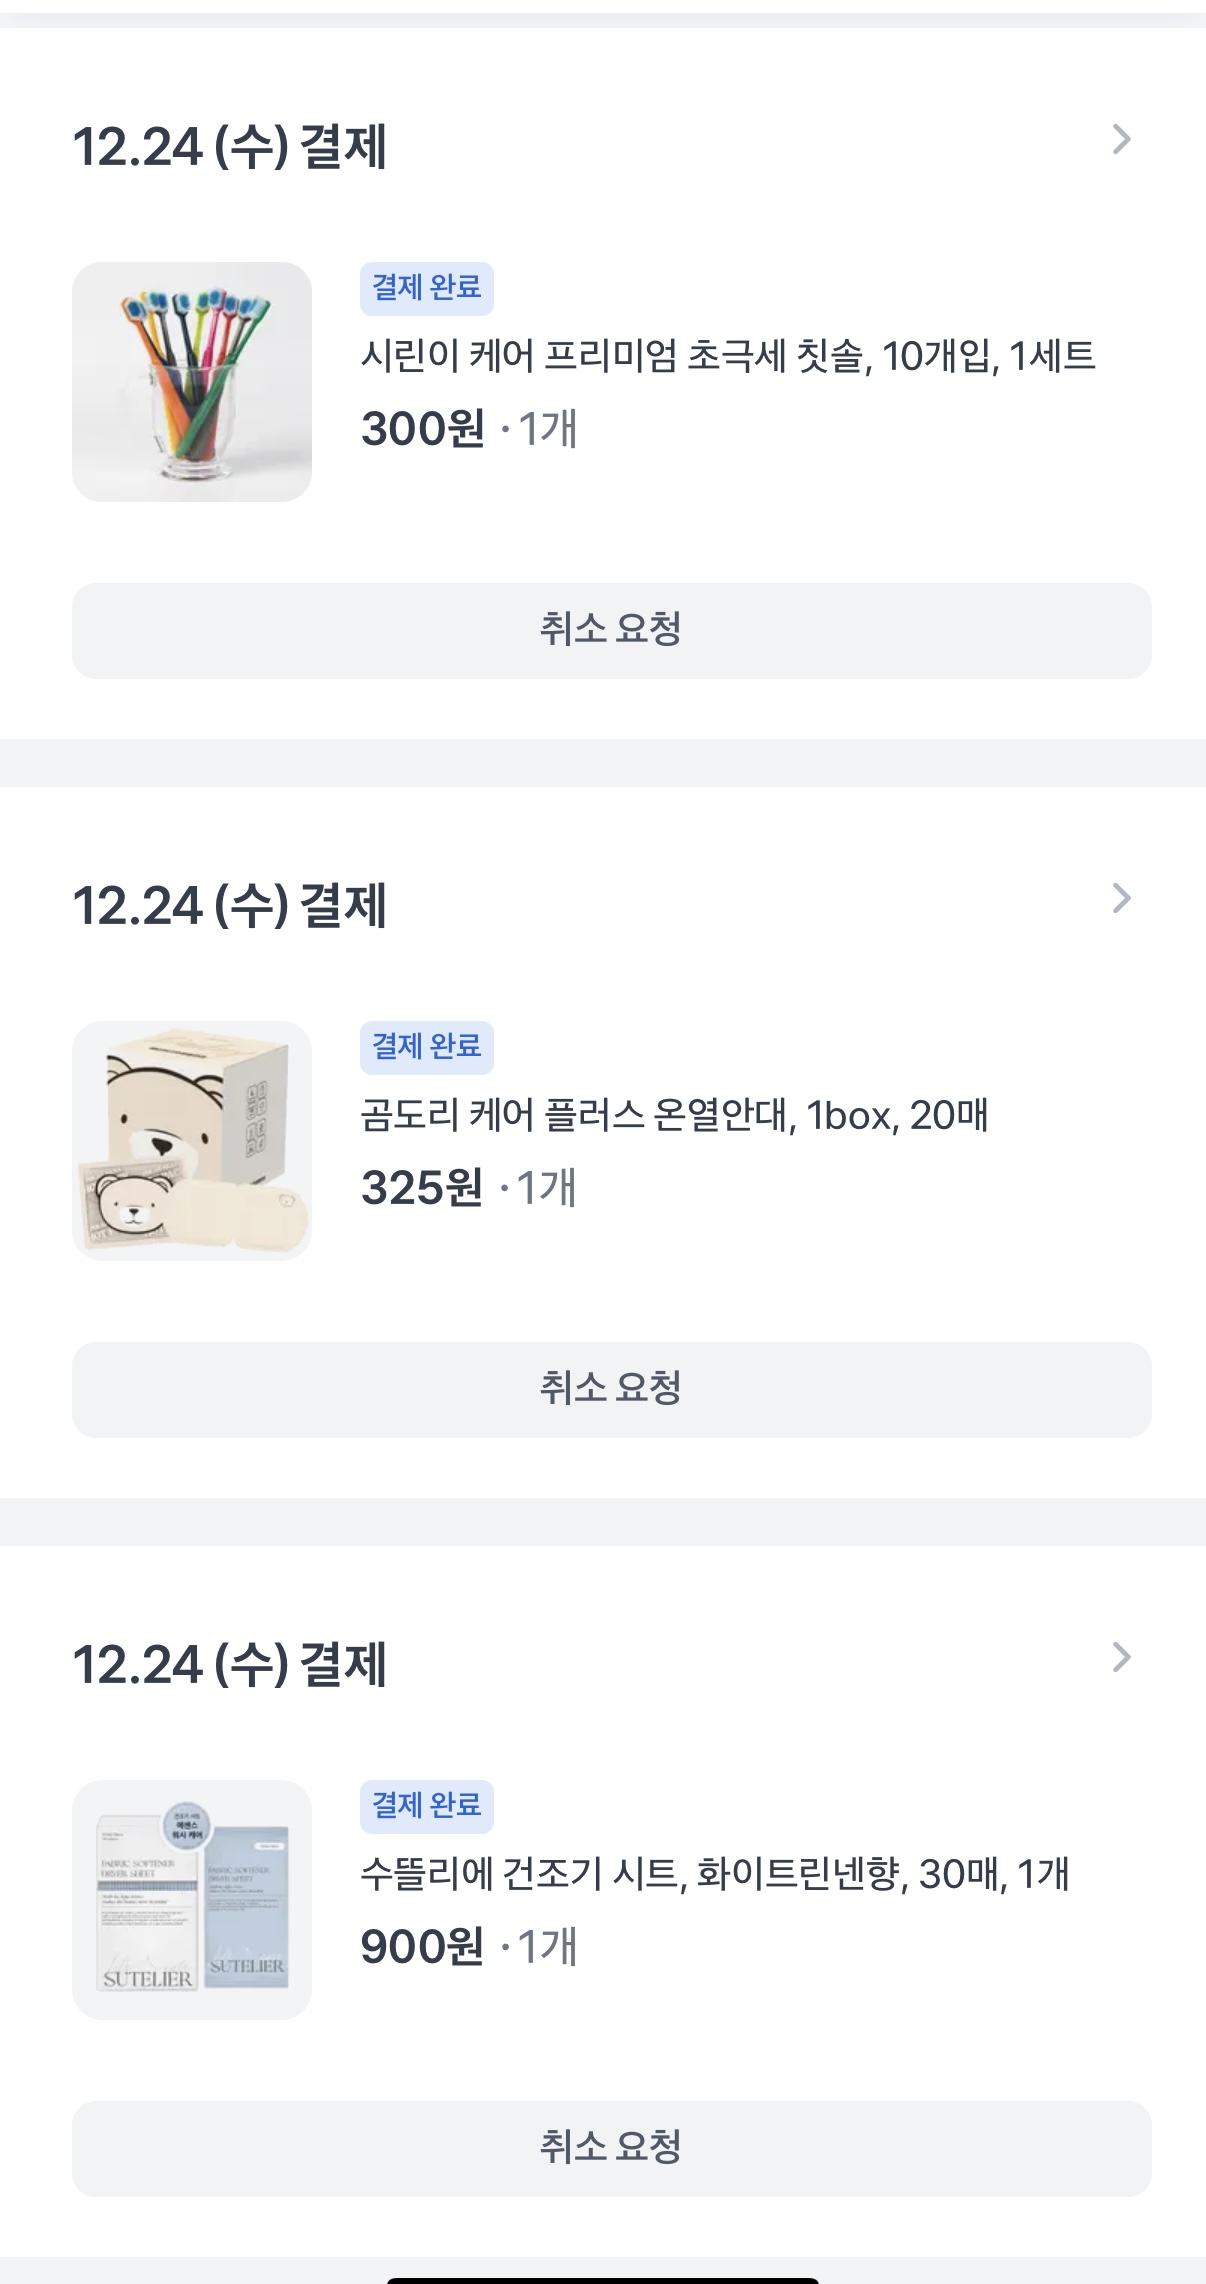
Task: Click the 900원 price of the dryer sheets
Action: [x=423, y=1947]
